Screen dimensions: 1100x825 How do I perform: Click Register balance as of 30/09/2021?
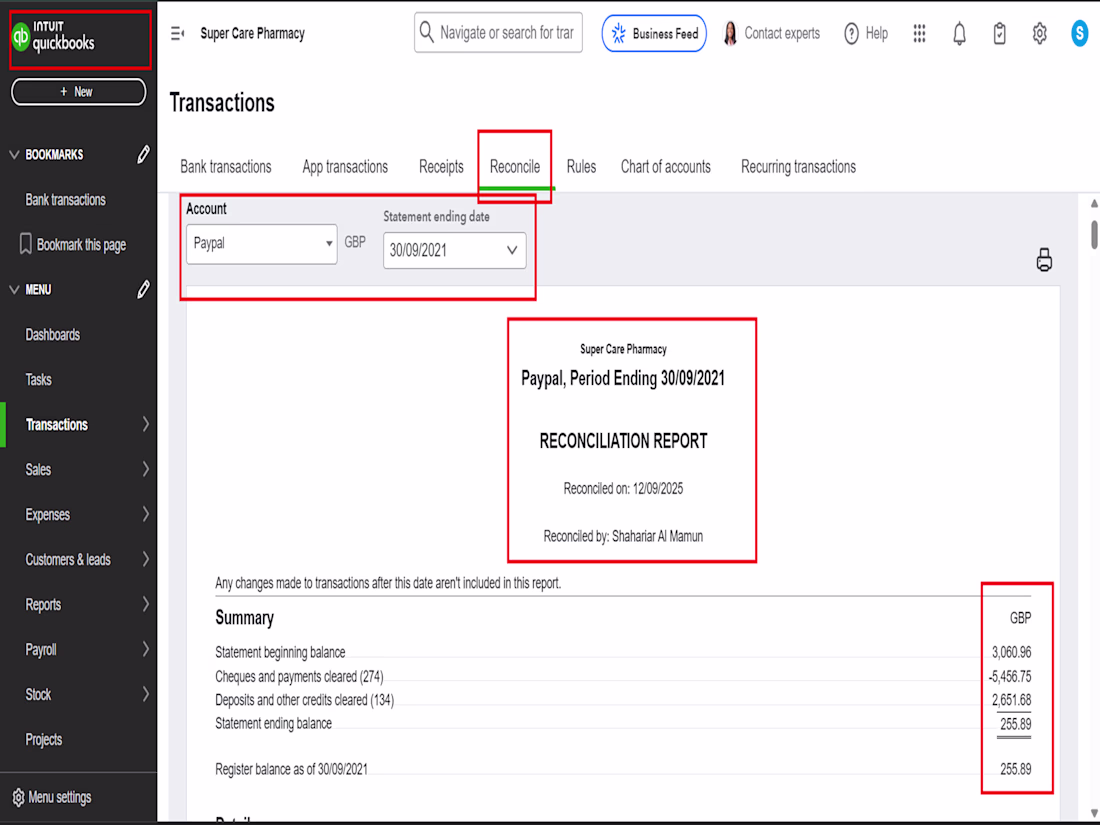tap(291, 769)
